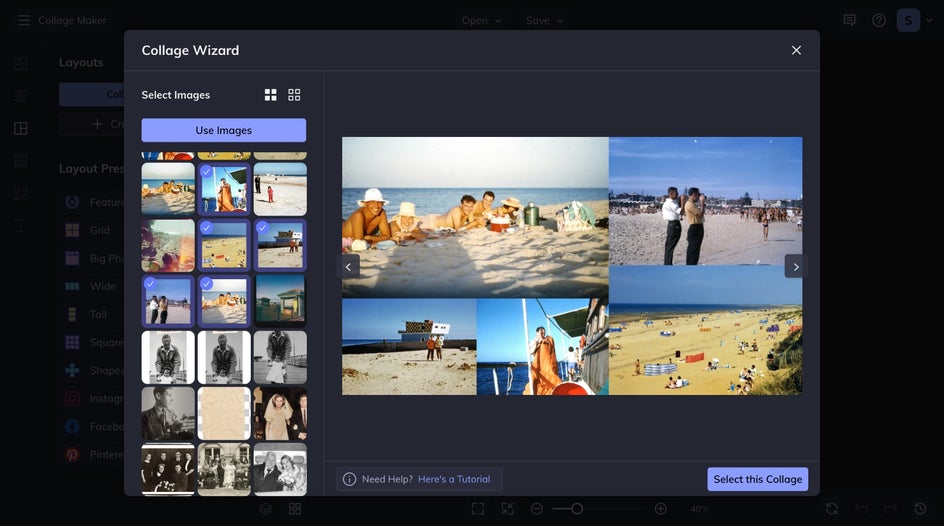This screenshot has height=526, width=944.
Task: Click the reset rotate icon in bottom bar
Action: pos(832,509)
